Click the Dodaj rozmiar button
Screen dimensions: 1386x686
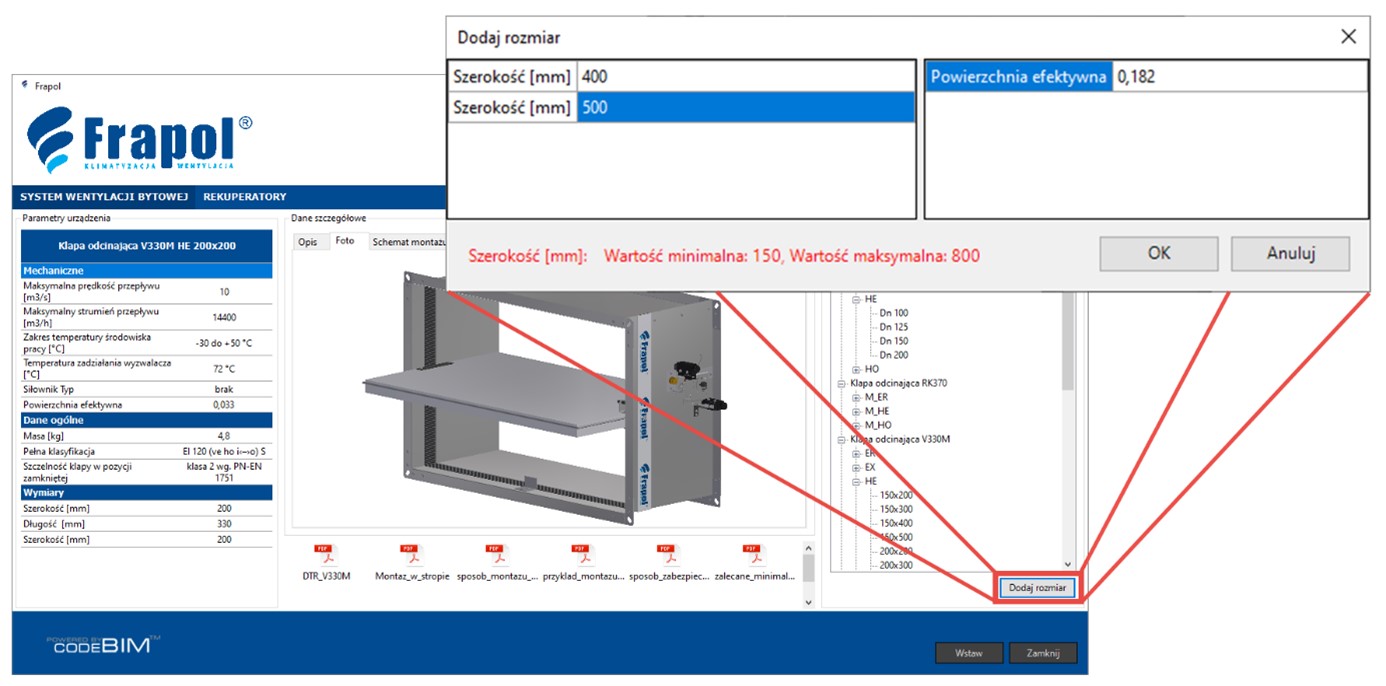click(1038, 587)
